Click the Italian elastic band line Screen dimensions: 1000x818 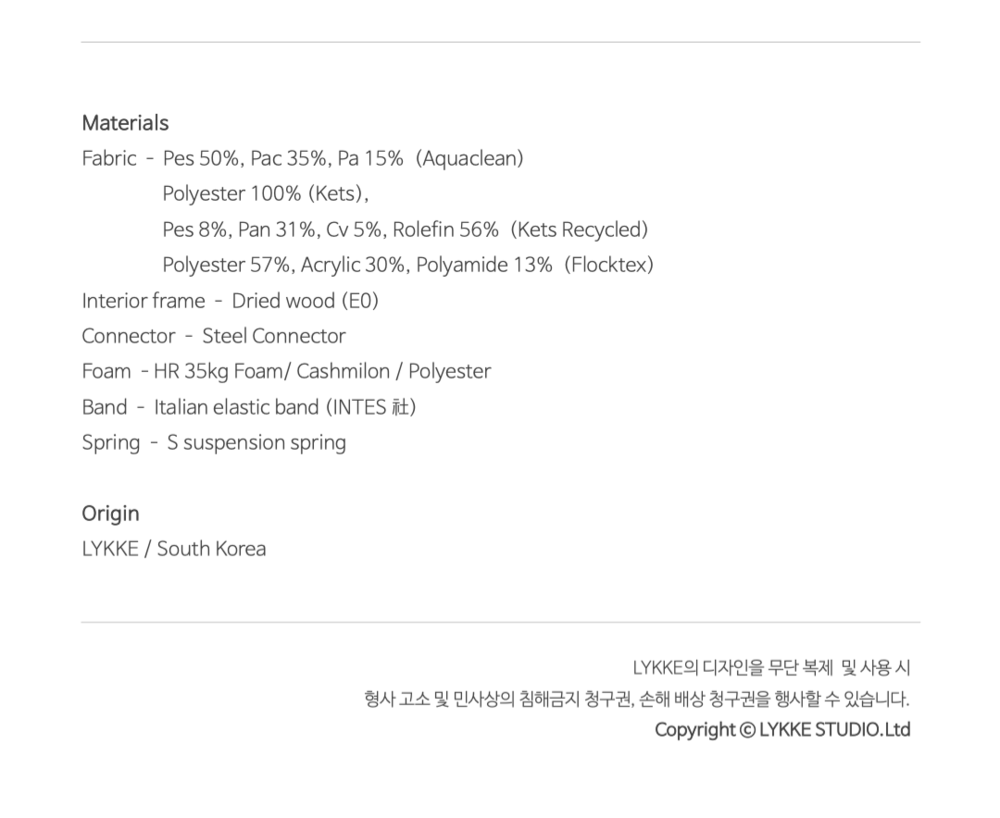click(248, 407)
